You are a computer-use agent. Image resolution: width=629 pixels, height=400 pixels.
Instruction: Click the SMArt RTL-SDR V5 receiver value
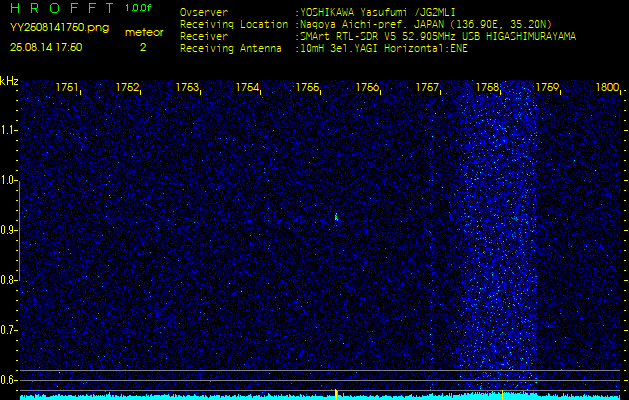pos(438,37)
